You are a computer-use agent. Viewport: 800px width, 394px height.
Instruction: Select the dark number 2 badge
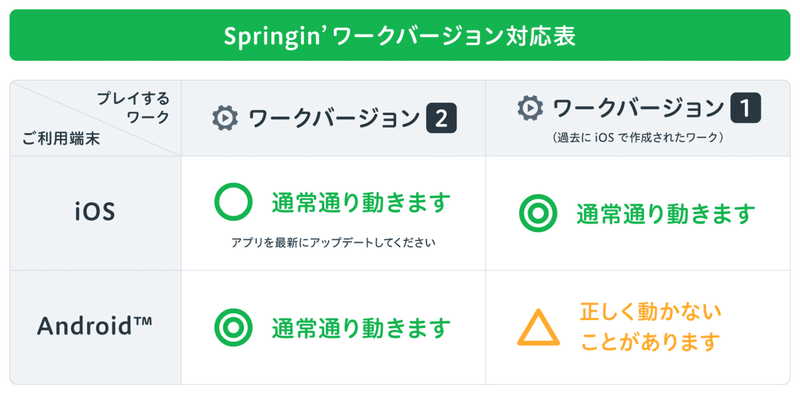pyautogui.click(x=441, y=118)
